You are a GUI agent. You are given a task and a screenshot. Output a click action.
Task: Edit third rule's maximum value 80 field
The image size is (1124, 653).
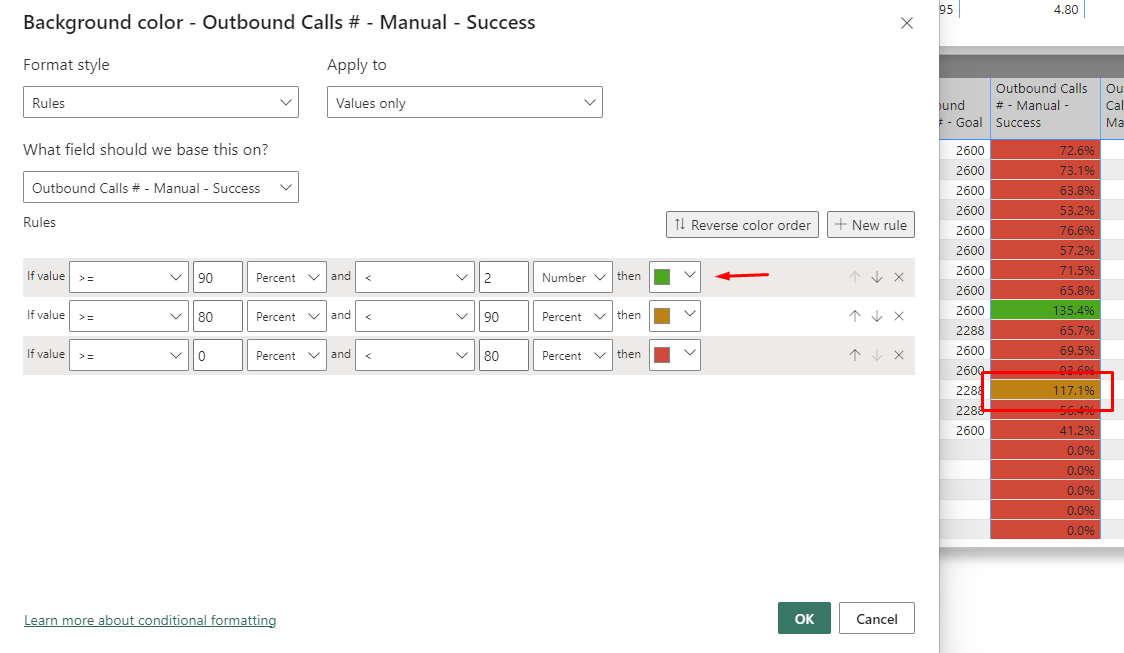pos(504,355)
